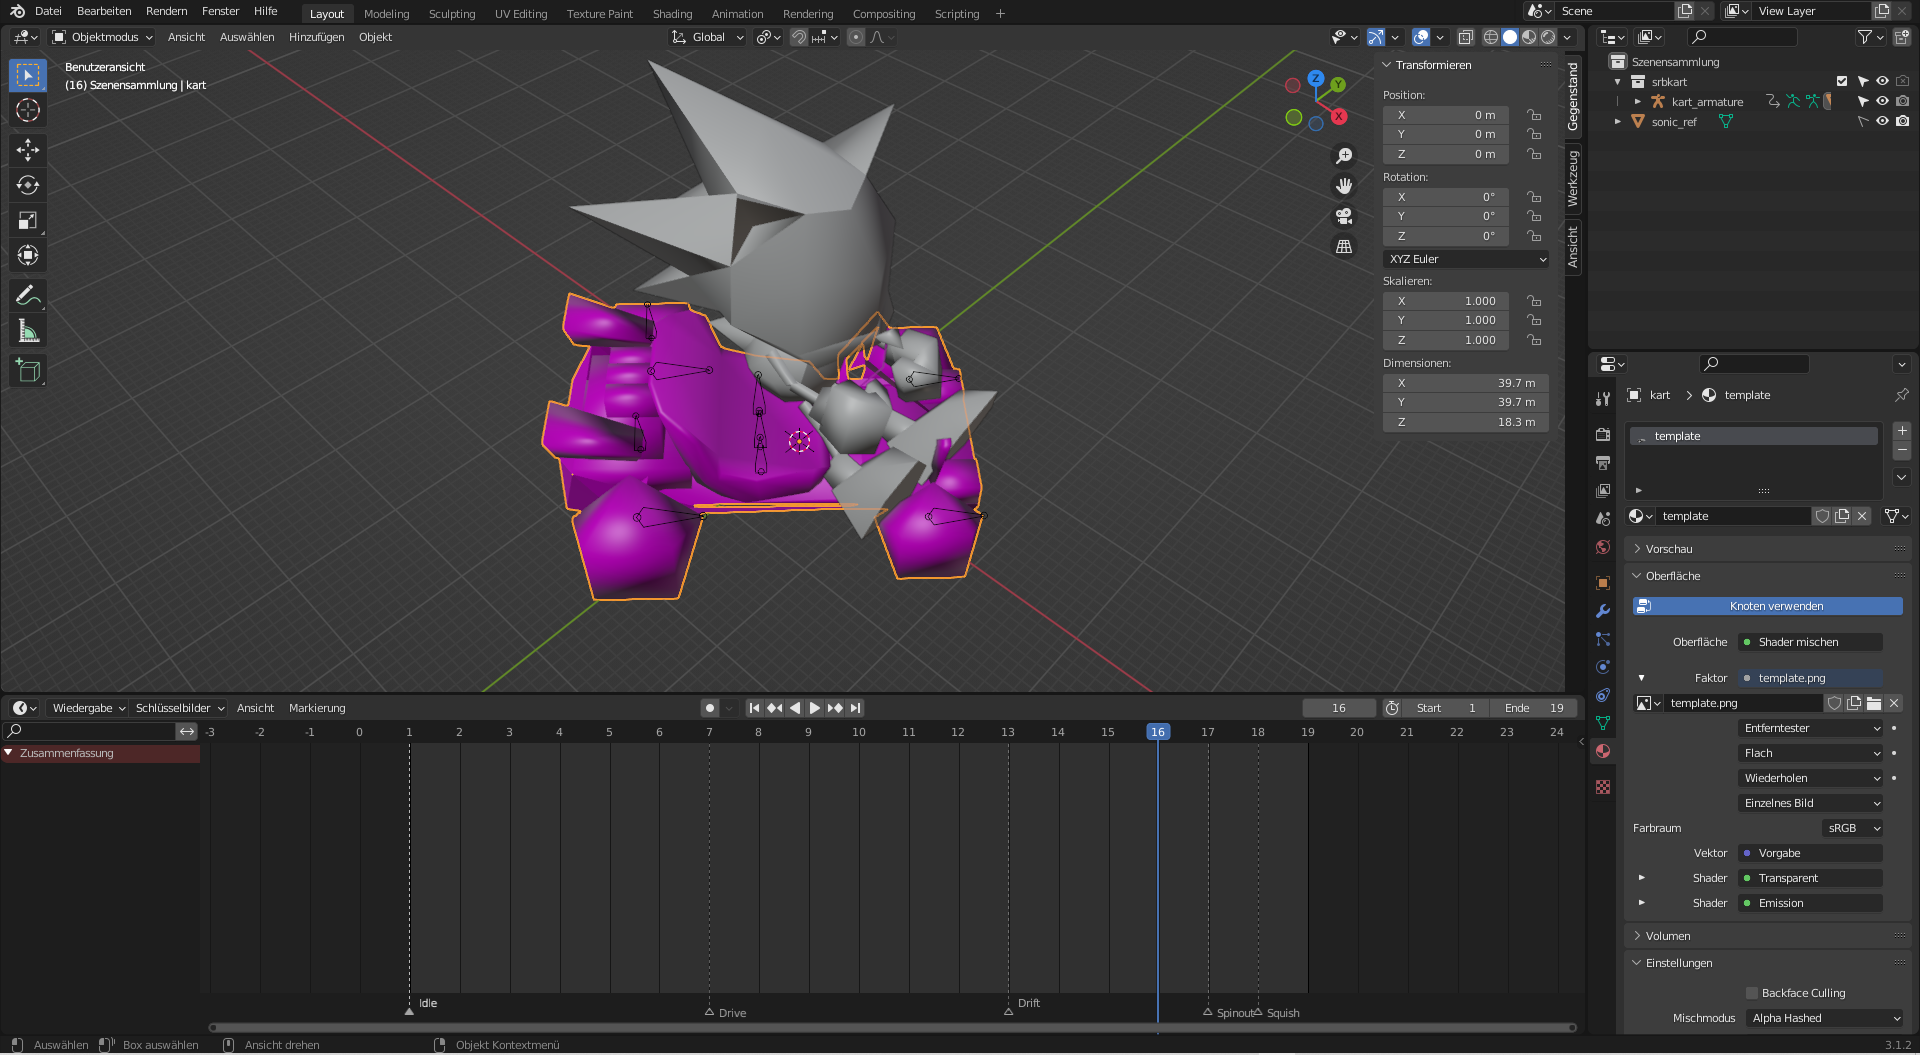Switch to the UV Editing workspace tab
1920x1055 pixels.
point(521,14)
